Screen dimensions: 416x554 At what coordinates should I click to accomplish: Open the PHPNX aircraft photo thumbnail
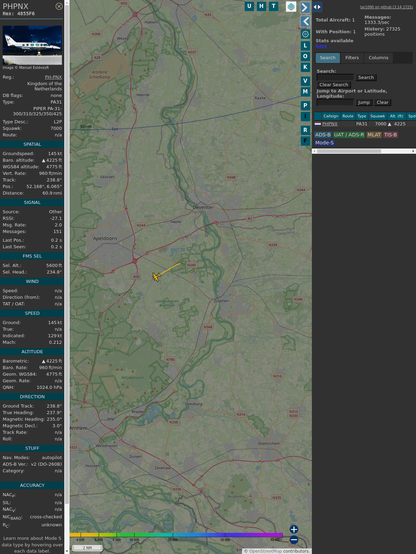click(32, 45)
